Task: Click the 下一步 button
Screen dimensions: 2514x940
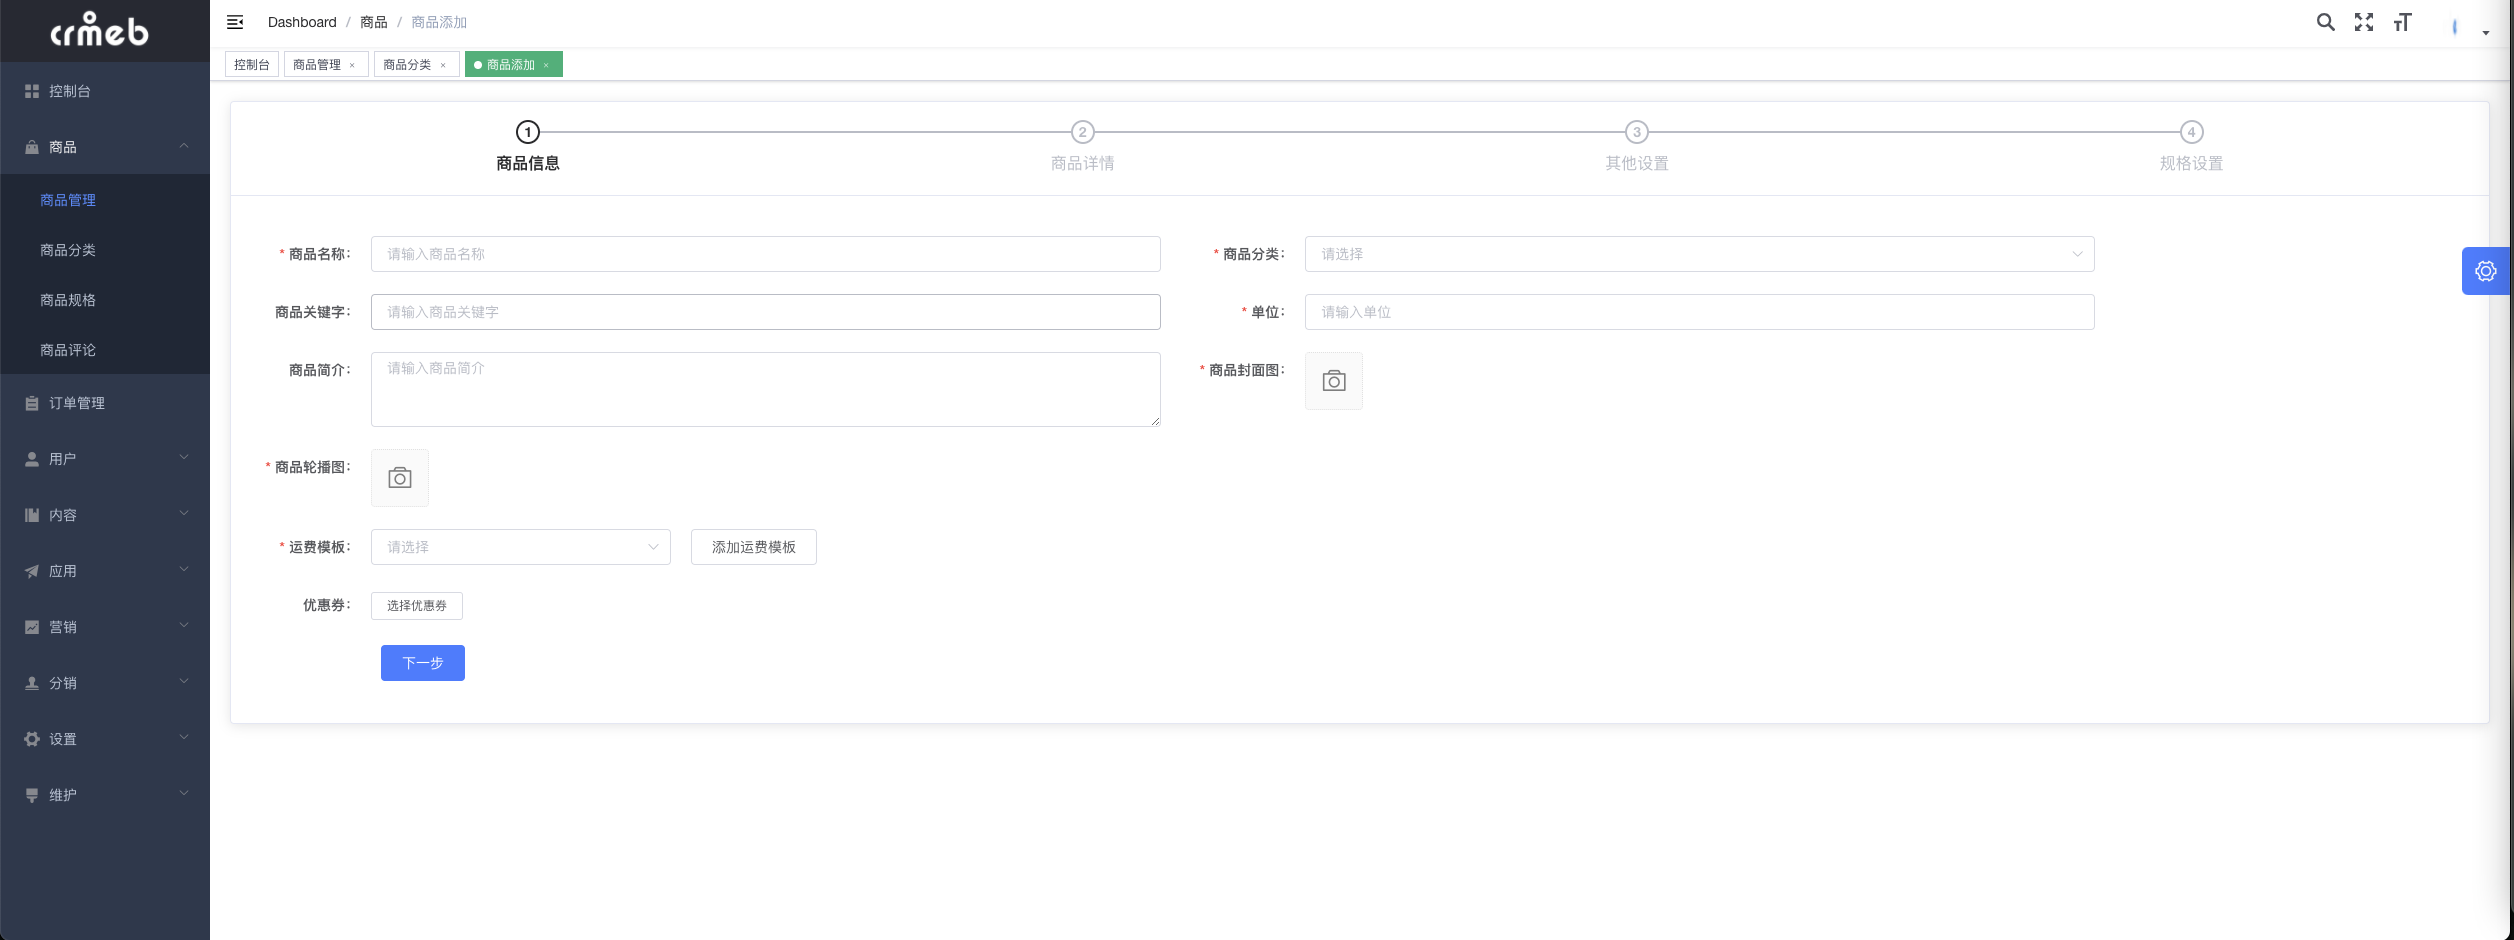Action: tap(423, 663)
